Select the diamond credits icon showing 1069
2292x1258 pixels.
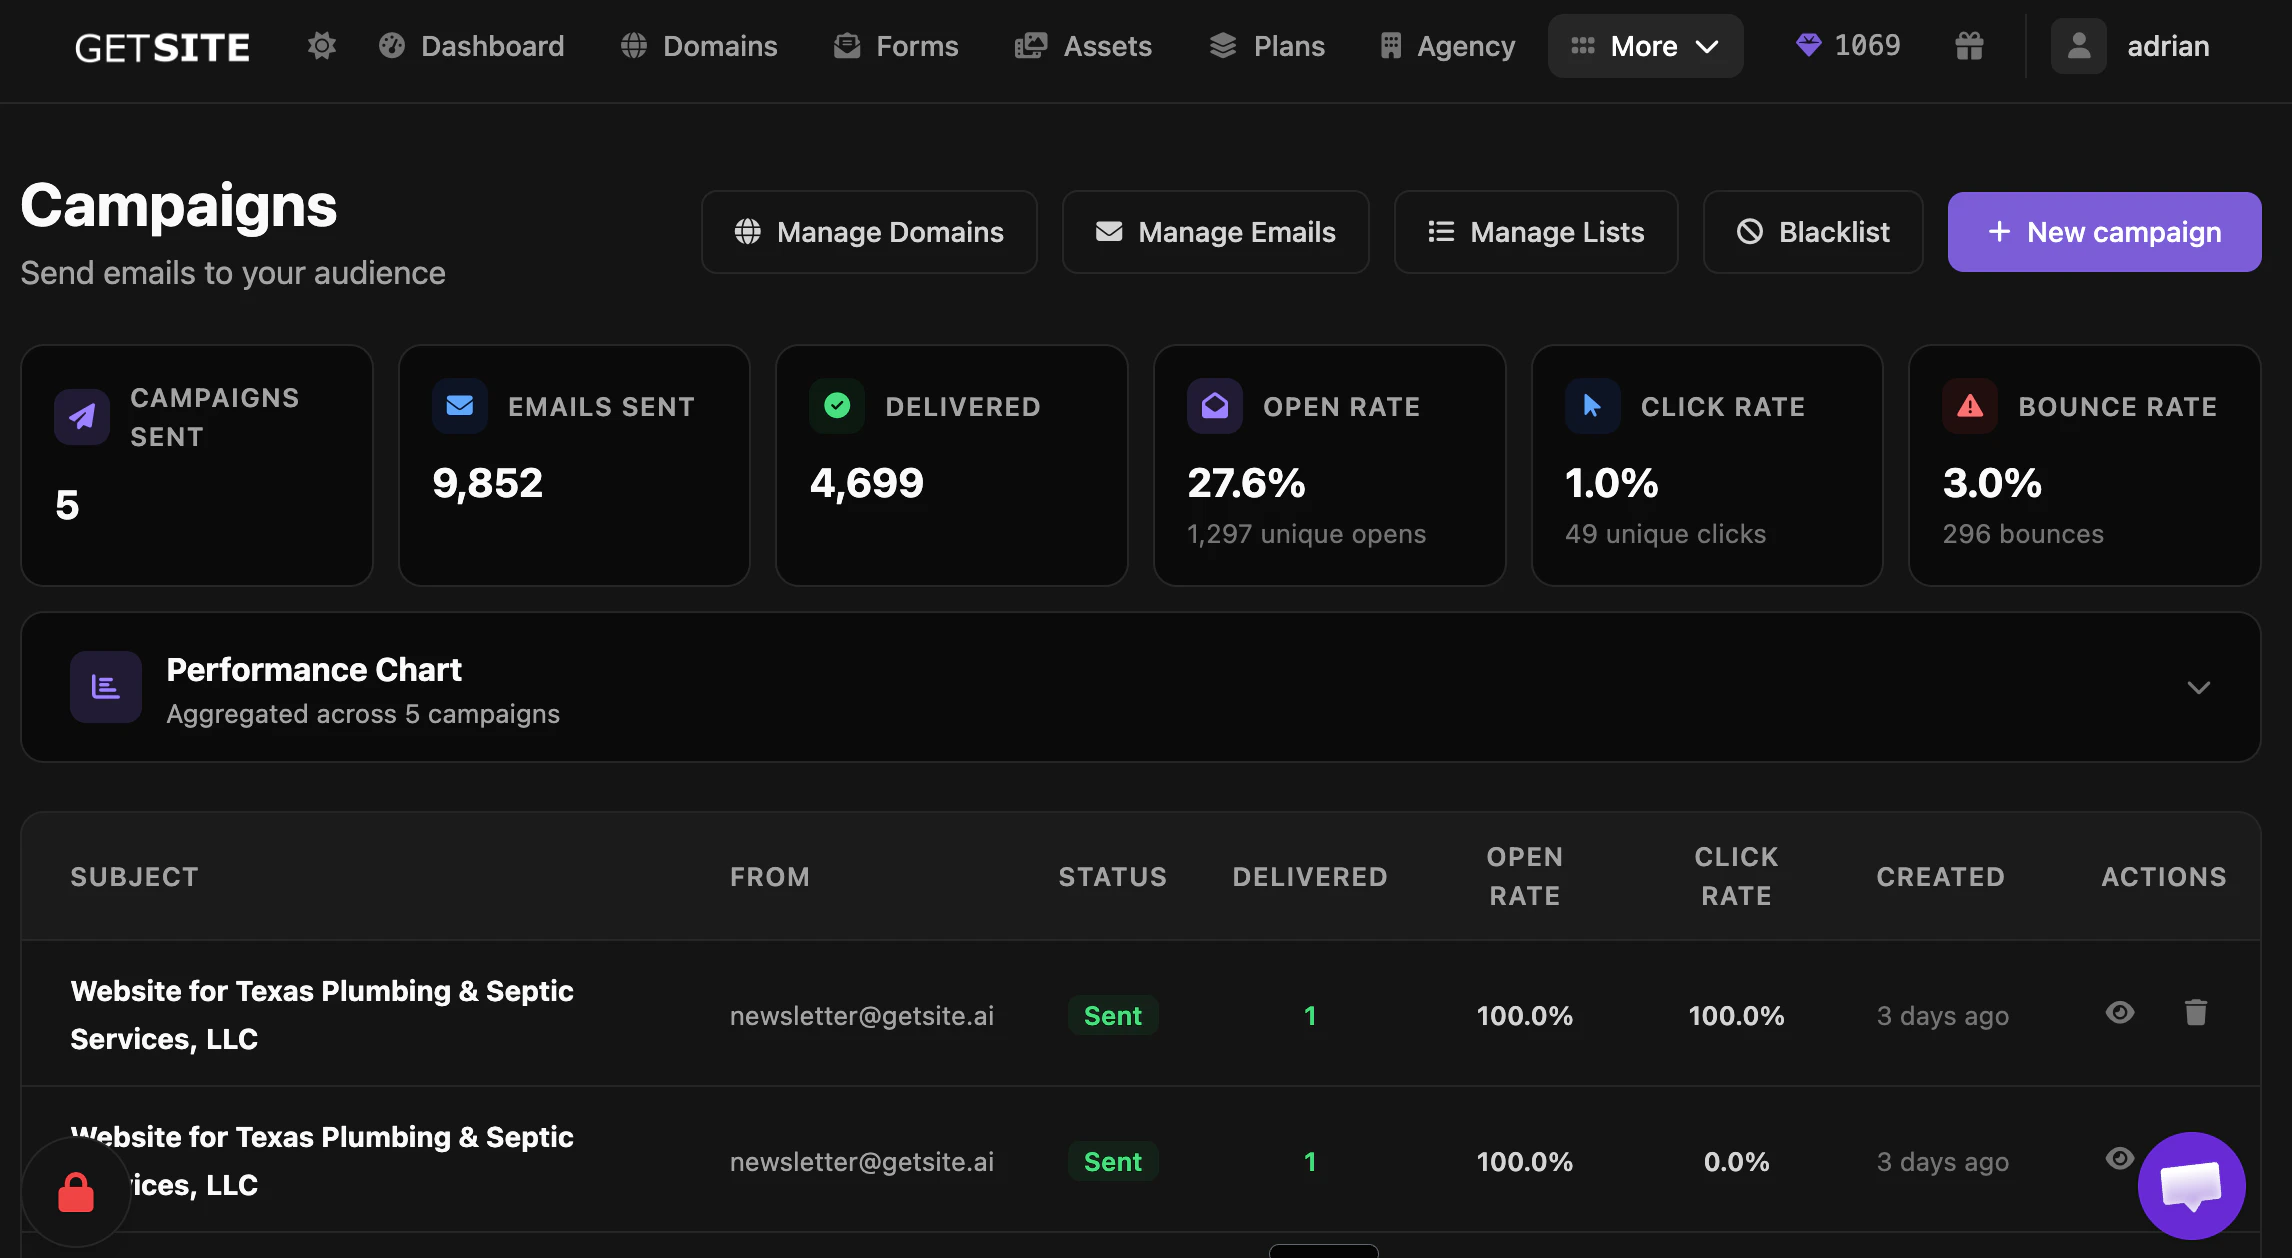click(1846, 45)
